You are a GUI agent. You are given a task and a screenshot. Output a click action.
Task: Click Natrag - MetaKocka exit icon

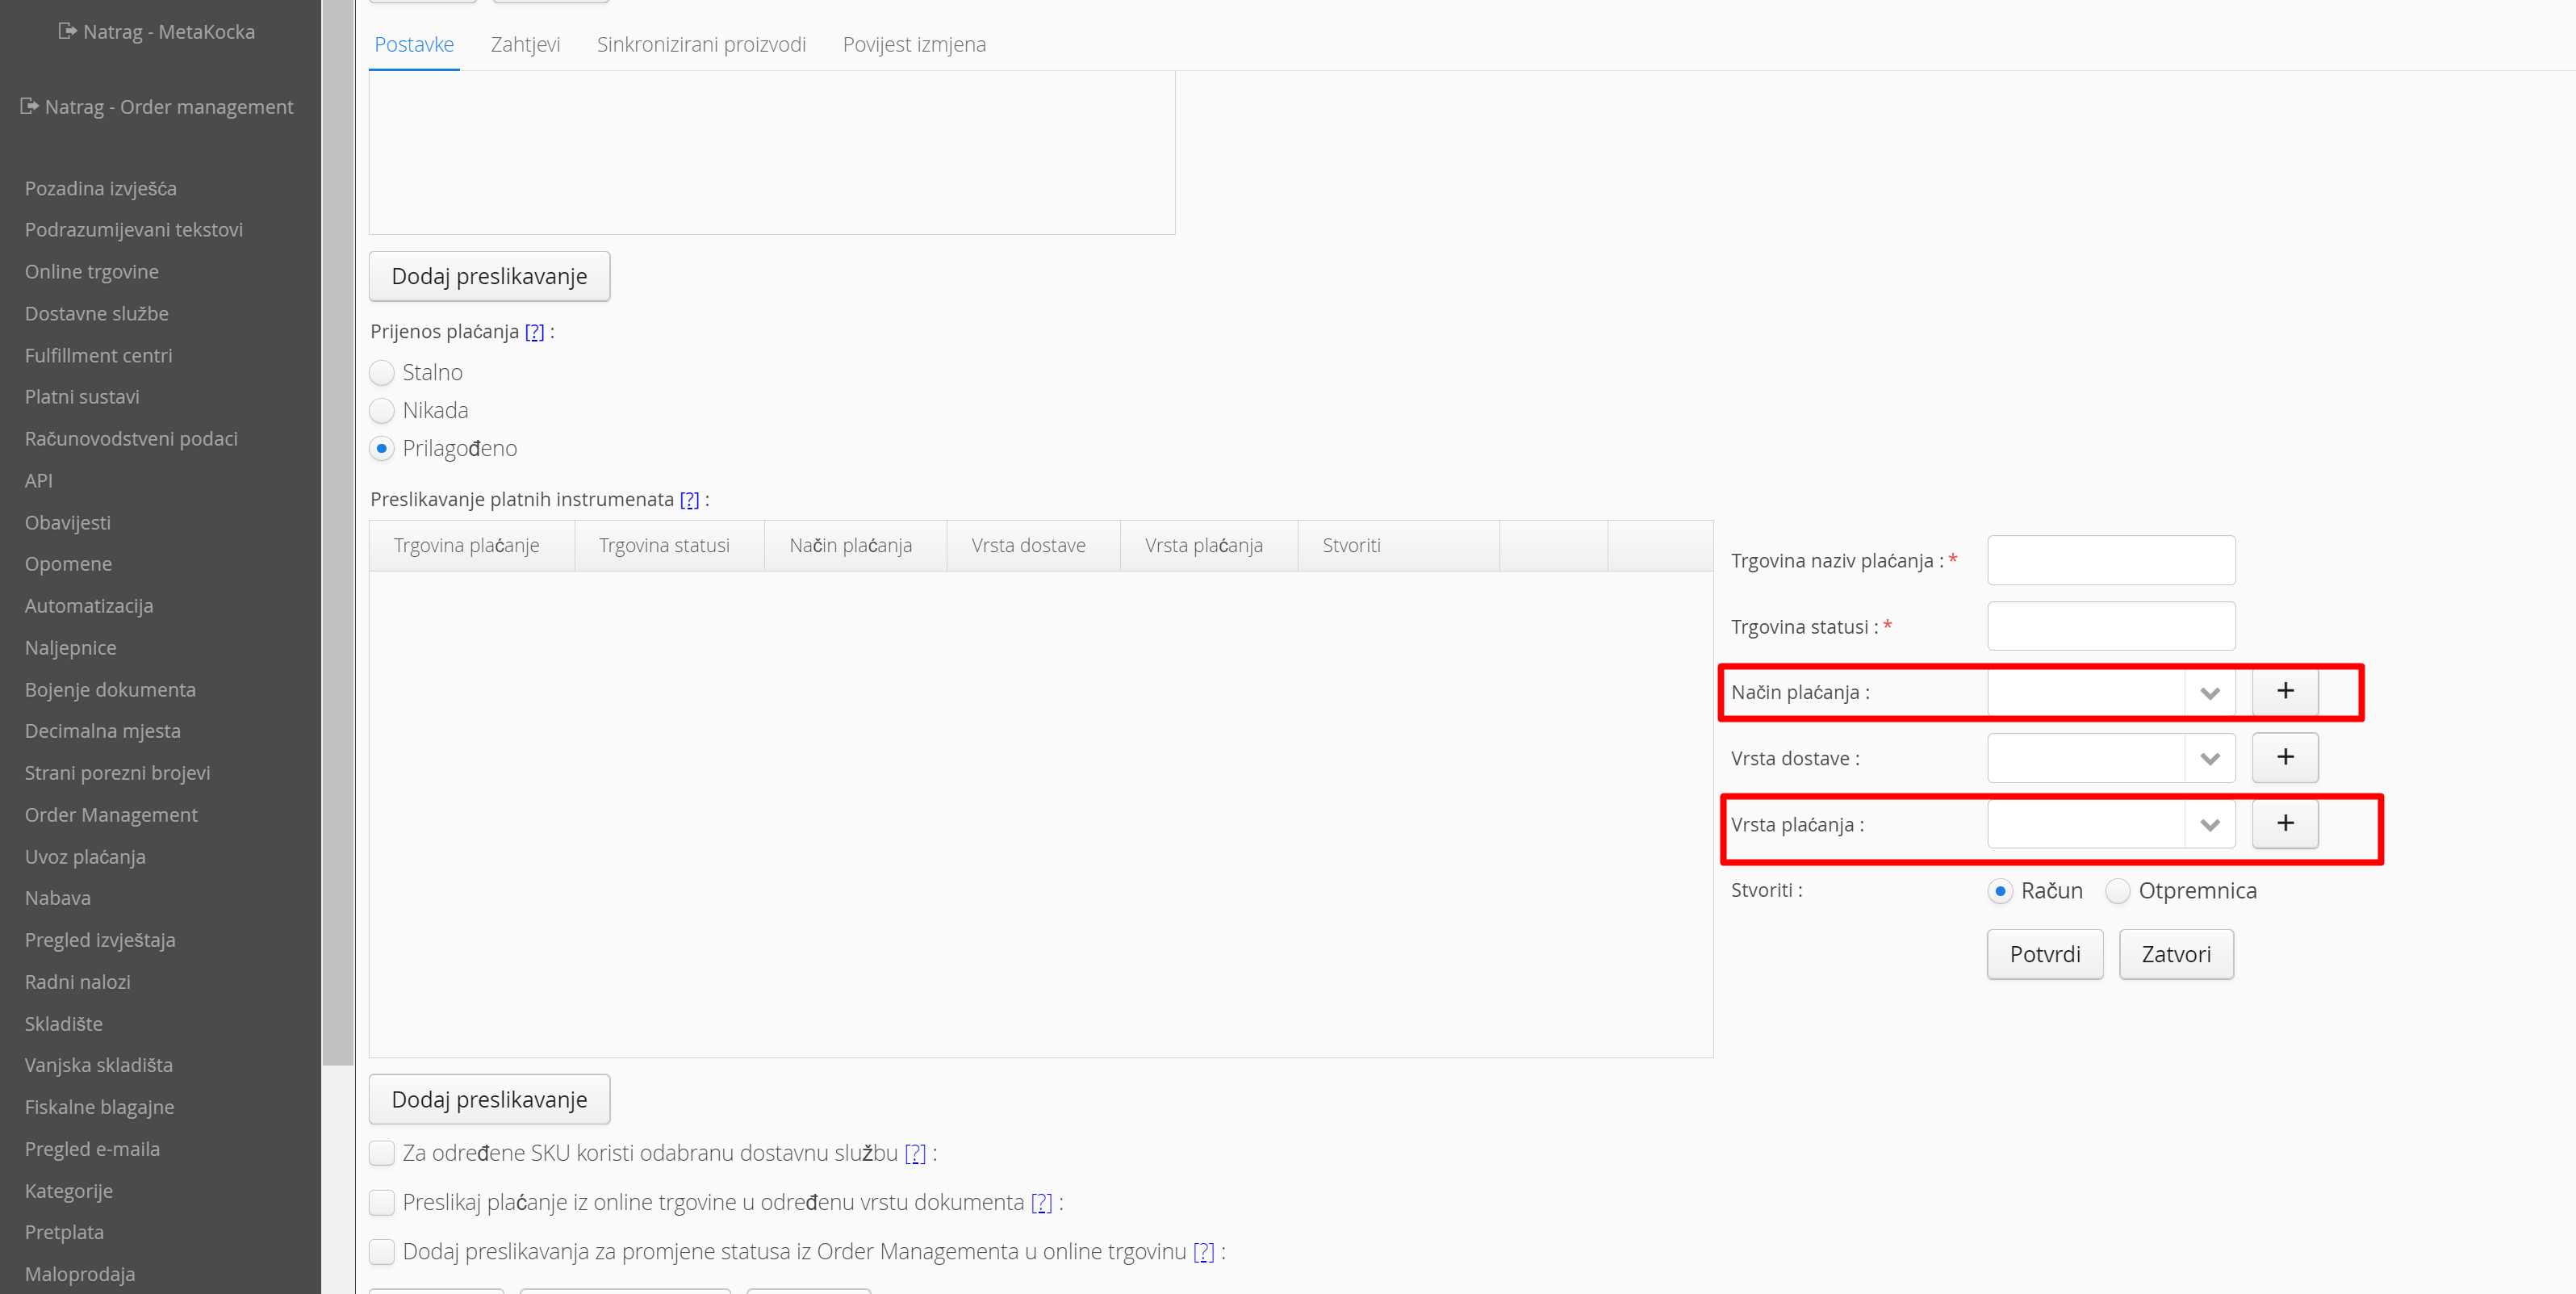(67, 31)
